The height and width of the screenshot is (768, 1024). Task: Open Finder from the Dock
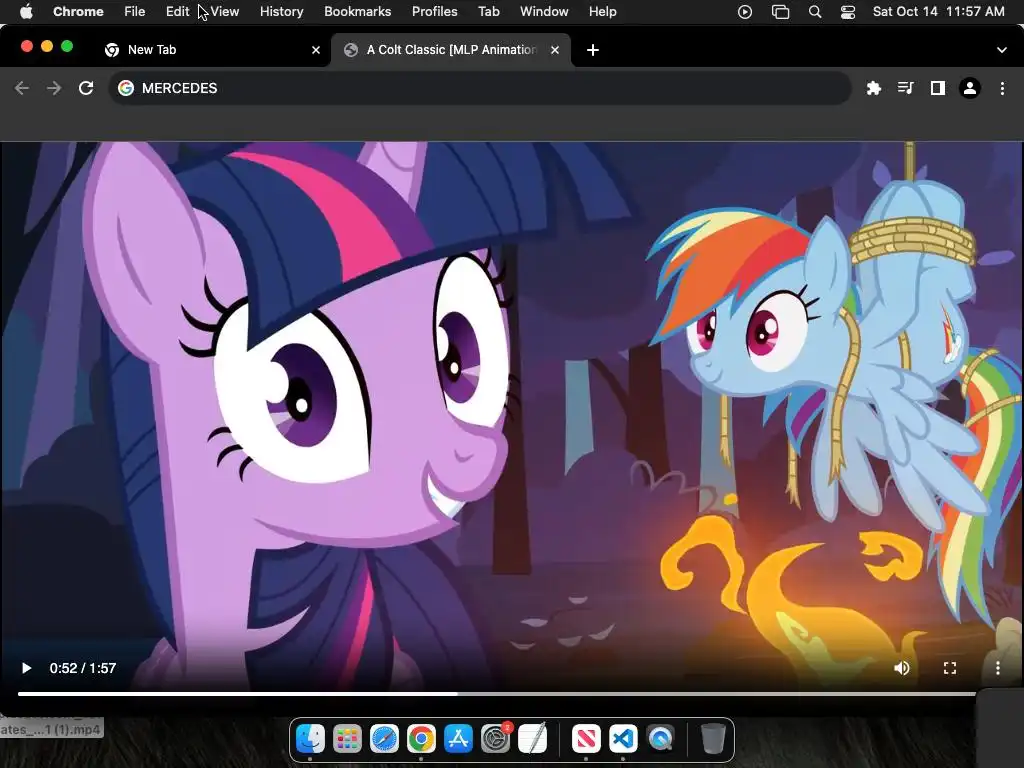pyautogui.click(x=310, y=739)
